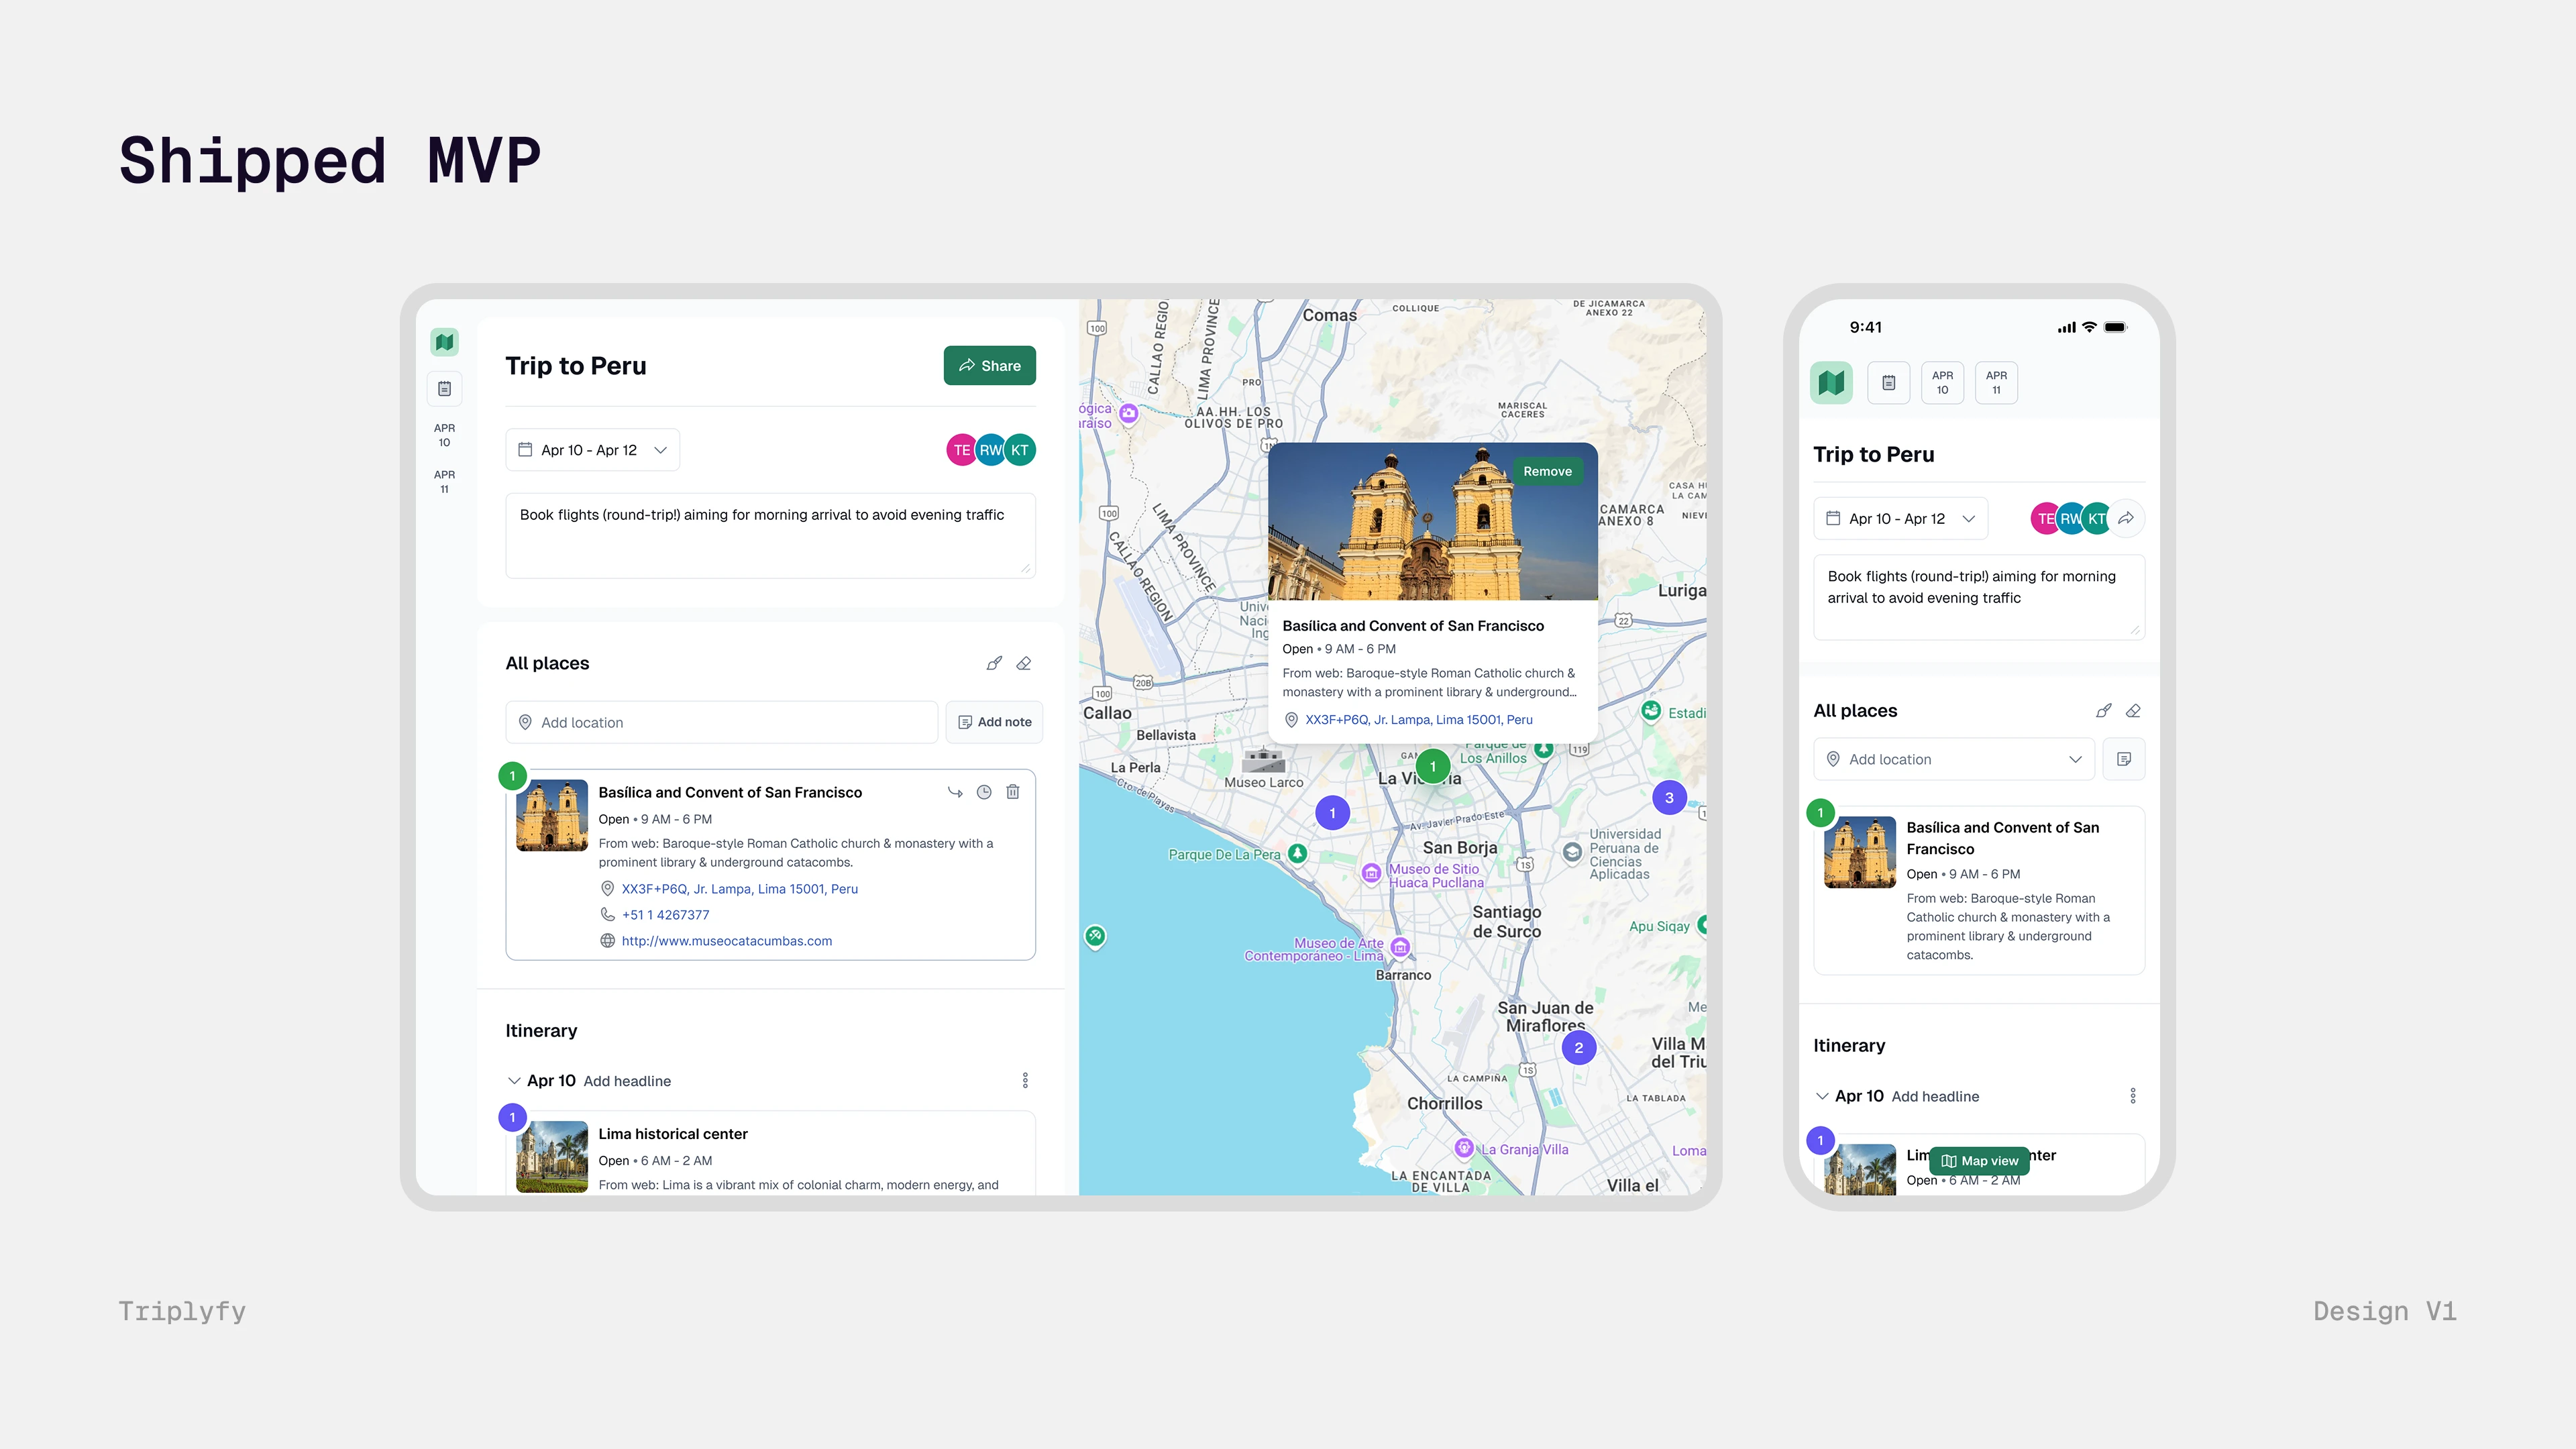Select the APR 11 tab in the desktop sidebar
This screenshot has width=2576, height=1449.
444,481
